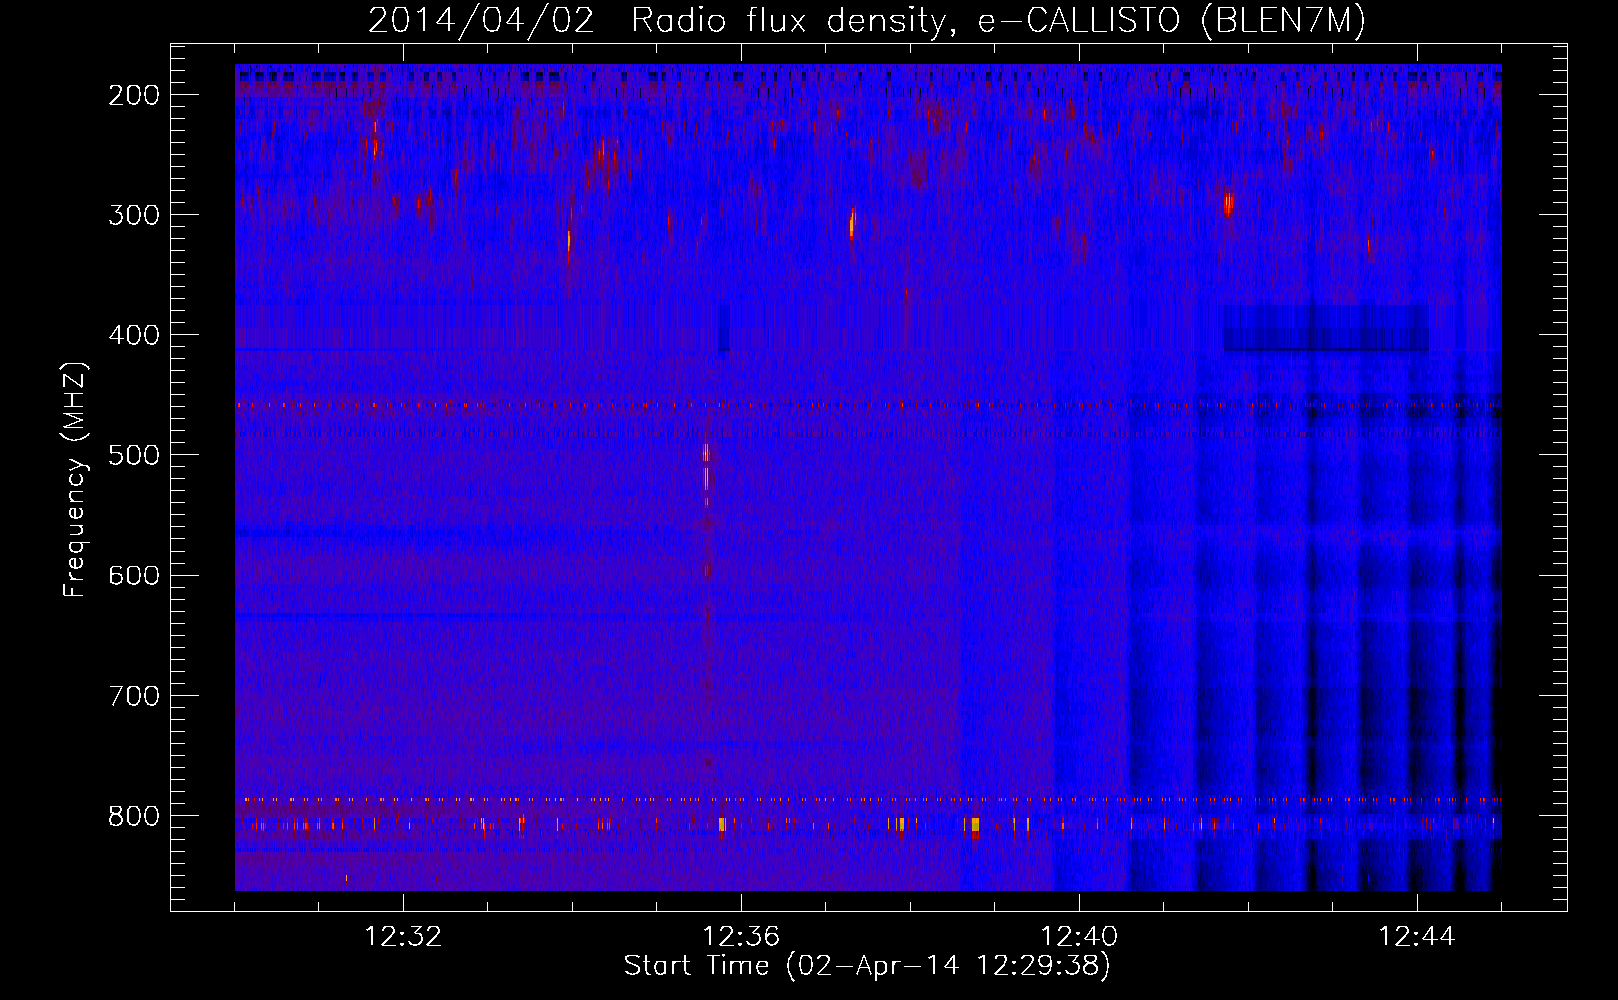The height and width of the screenshot is (1000, 1618).
Task: Click the 12:44 time tick label
Action: (x=1416, y=937)
